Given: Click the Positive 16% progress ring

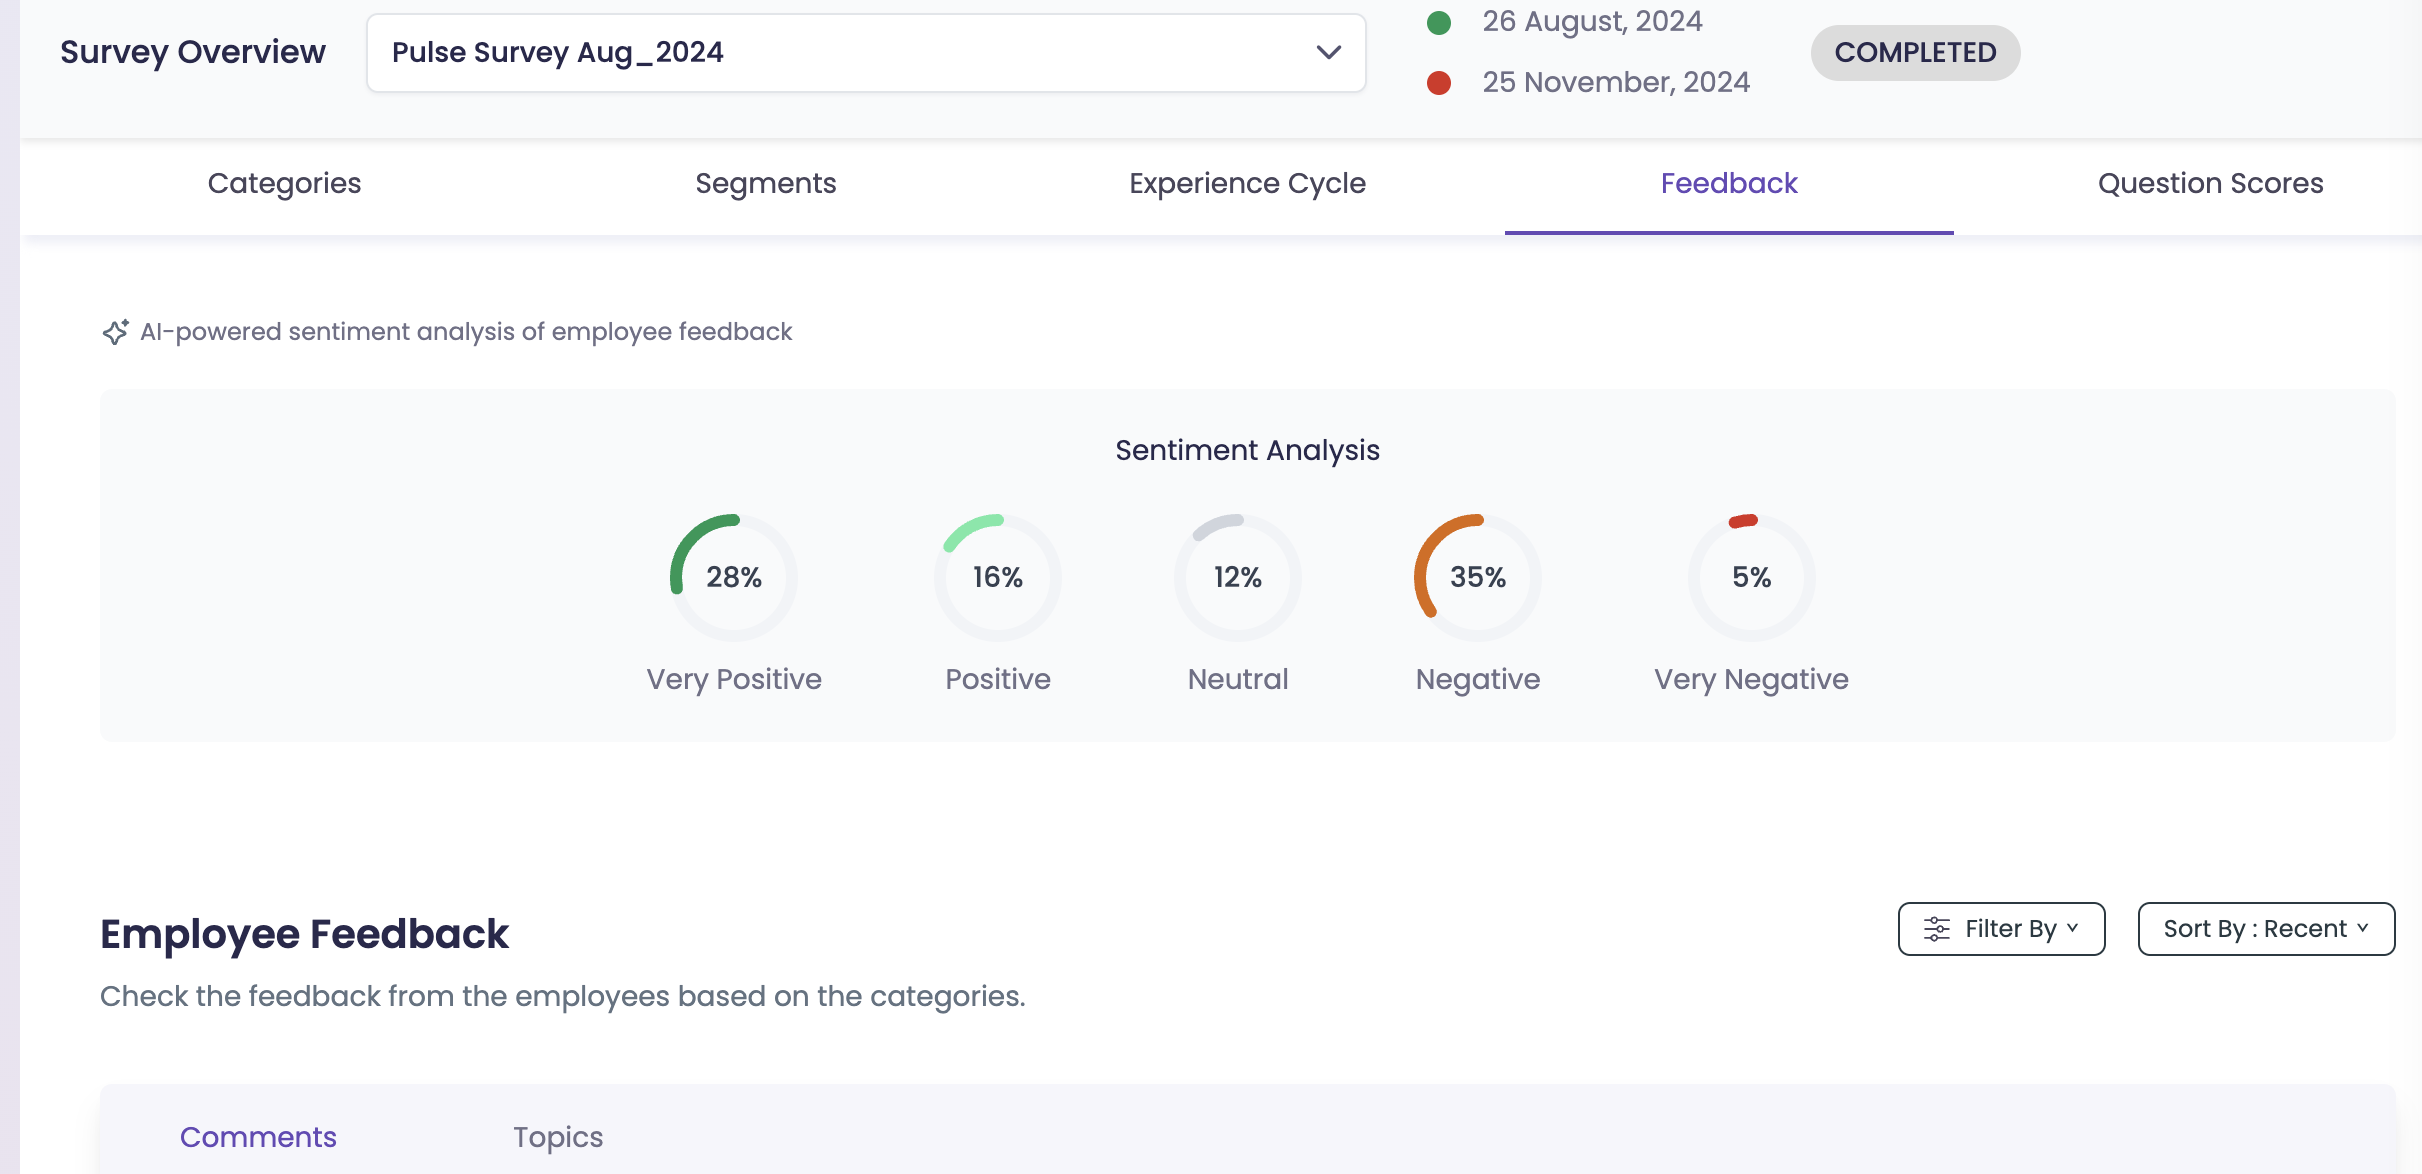Looking at the screenshot, I should (997, 577).
